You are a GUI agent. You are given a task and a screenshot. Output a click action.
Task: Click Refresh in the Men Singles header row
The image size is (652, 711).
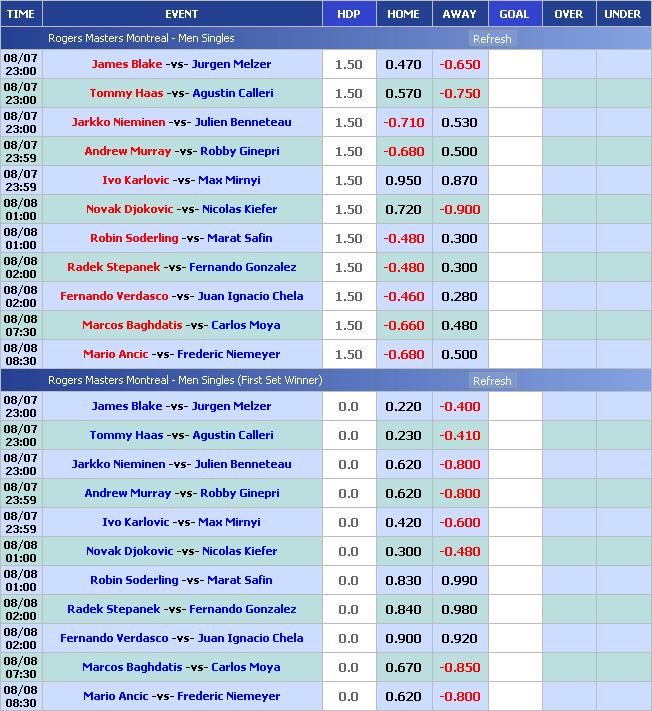(491, 39)
